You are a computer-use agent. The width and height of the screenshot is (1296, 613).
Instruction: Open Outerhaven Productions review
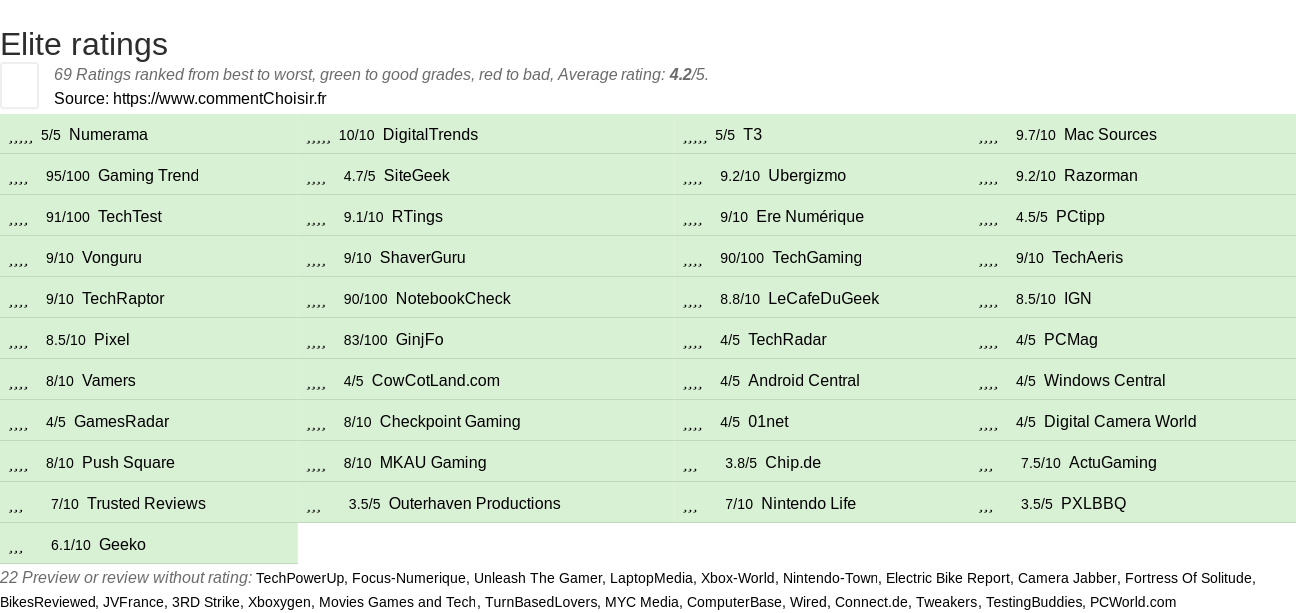[x=475, y=503]
